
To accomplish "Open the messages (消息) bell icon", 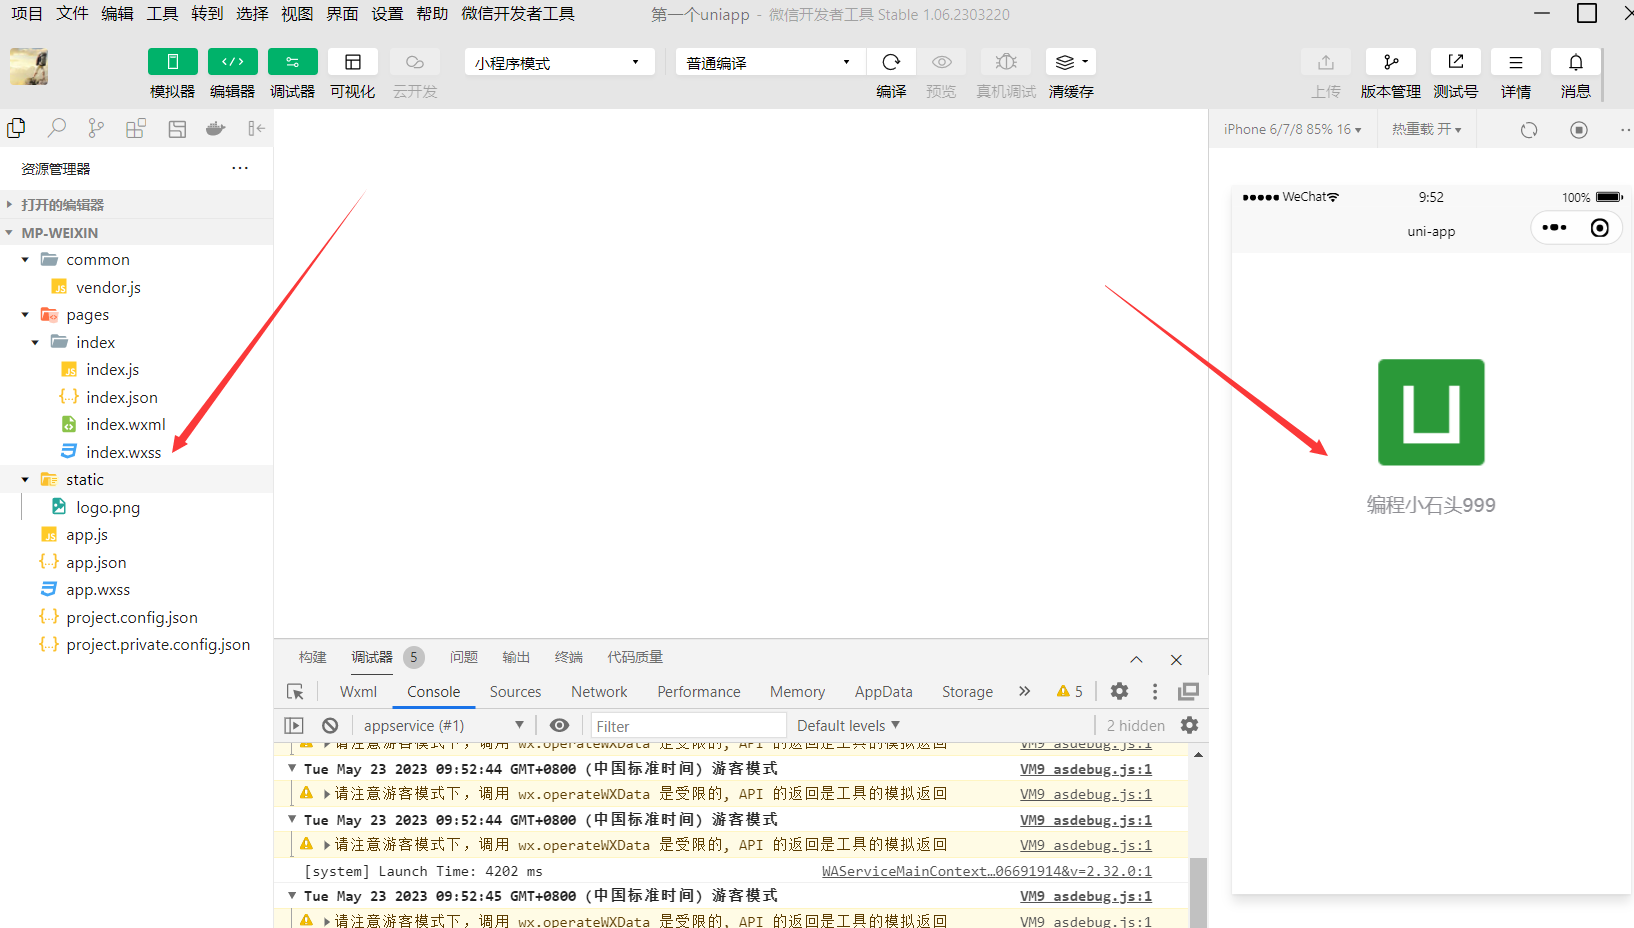I will [x=1576, y=62].
